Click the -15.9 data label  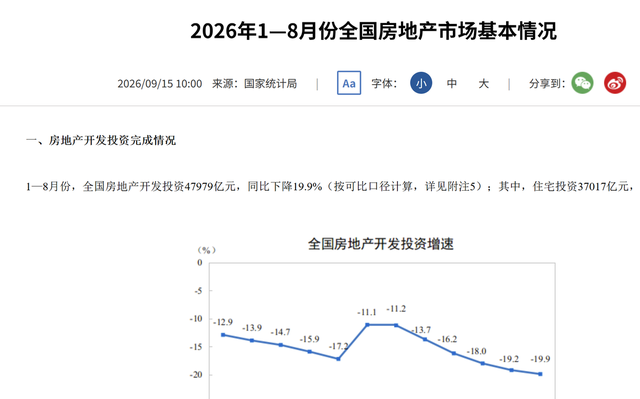[x=309, y=339]
